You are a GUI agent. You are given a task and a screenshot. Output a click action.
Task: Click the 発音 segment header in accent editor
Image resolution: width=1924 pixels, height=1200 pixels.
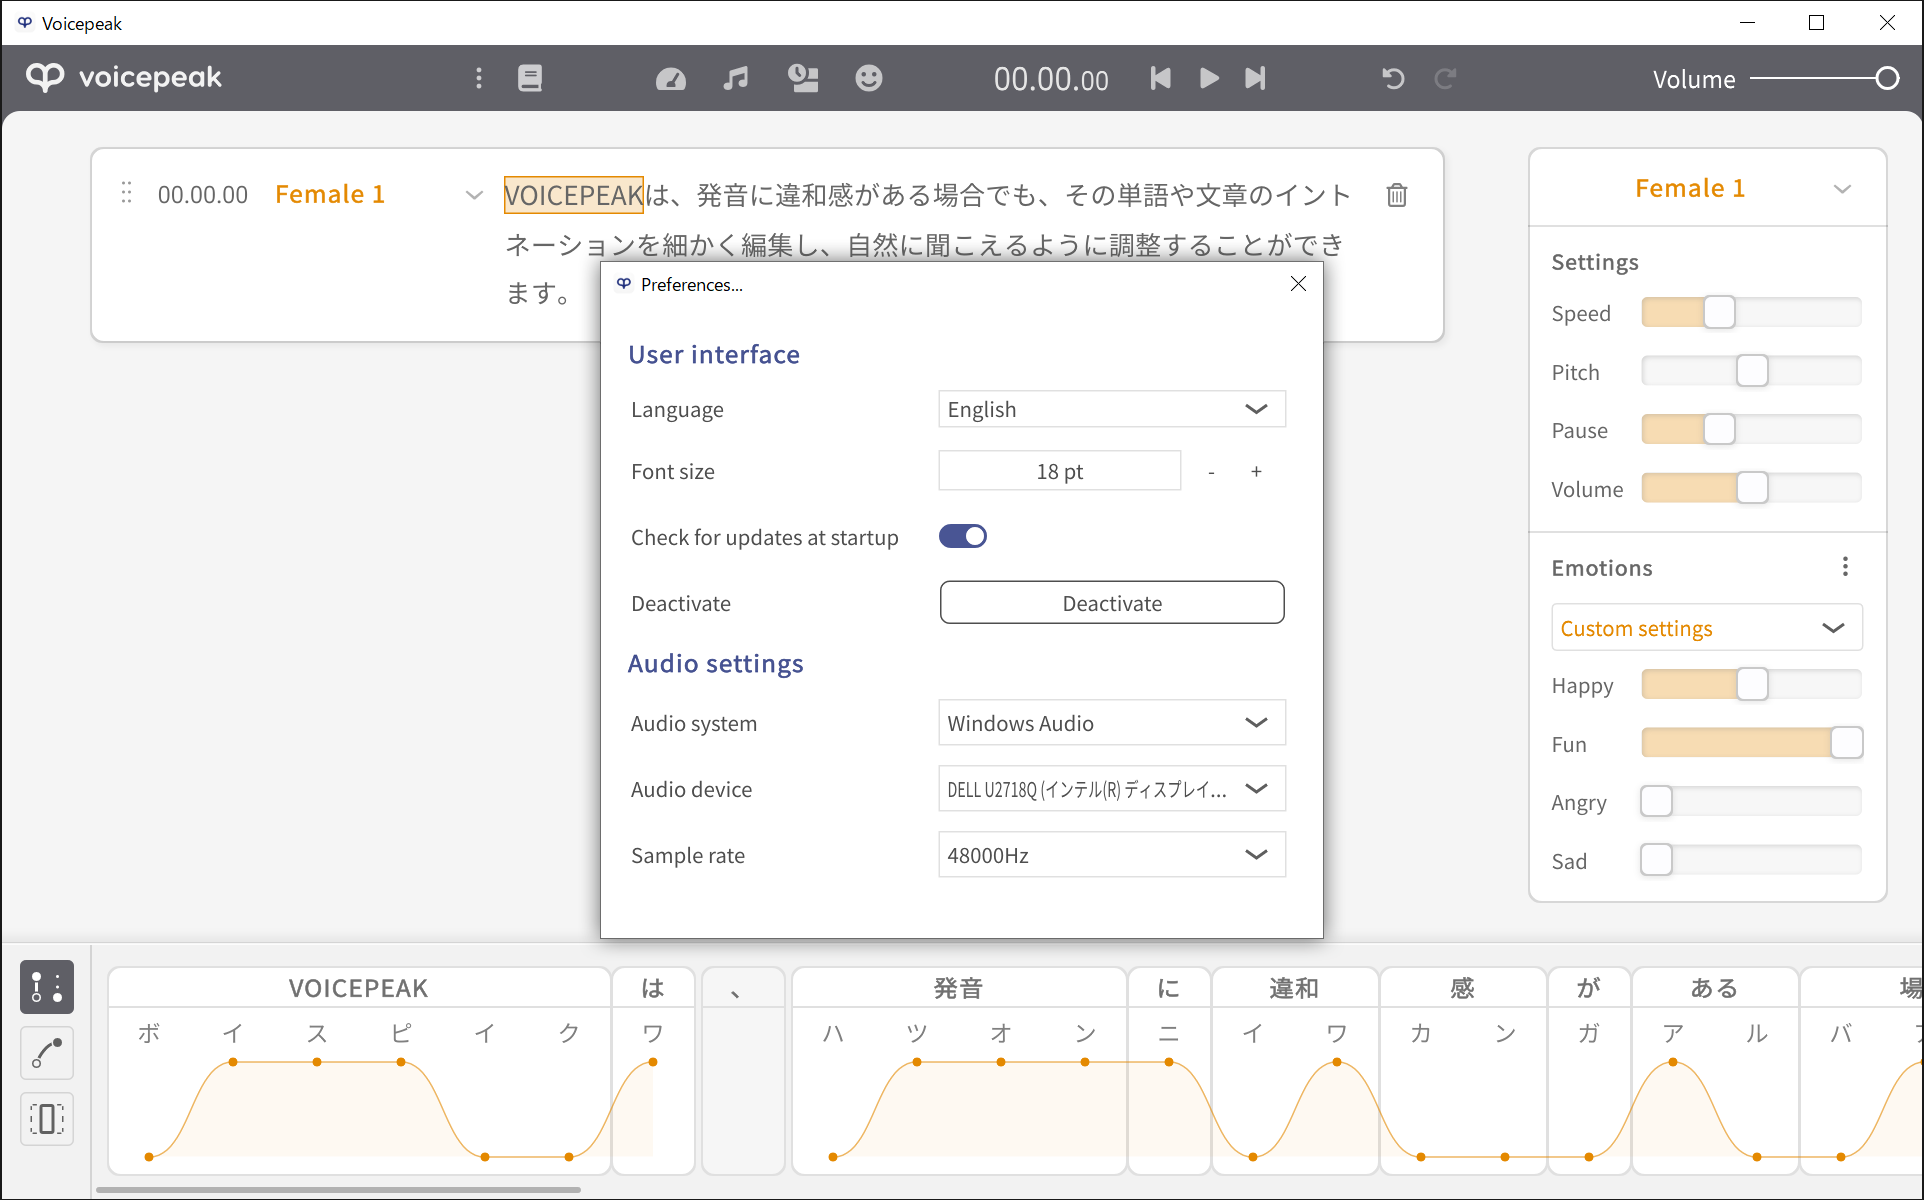(958, 988)
